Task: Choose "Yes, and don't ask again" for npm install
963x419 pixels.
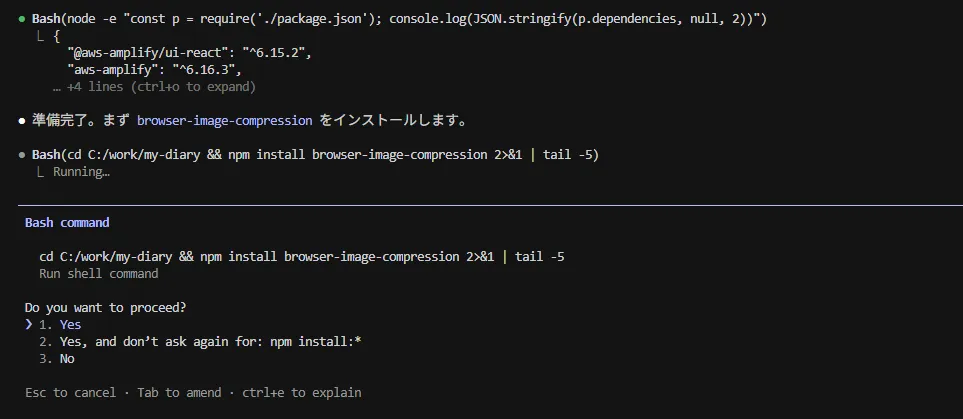Action: coord(200,341)
